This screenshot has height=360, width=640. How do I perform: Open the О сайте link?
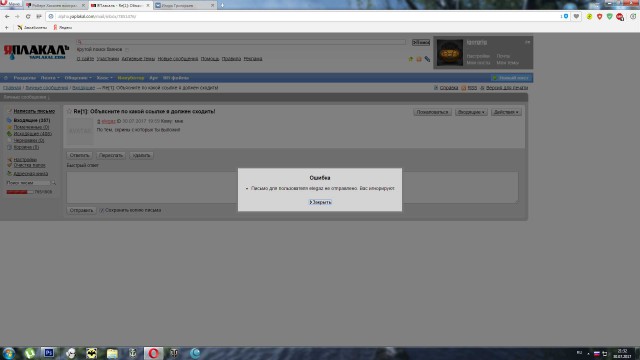point(85,59)
